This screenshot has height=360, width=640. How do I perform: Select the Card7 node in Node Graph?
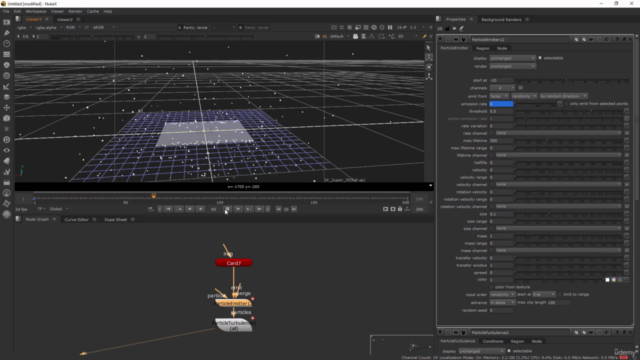point(234,263)
